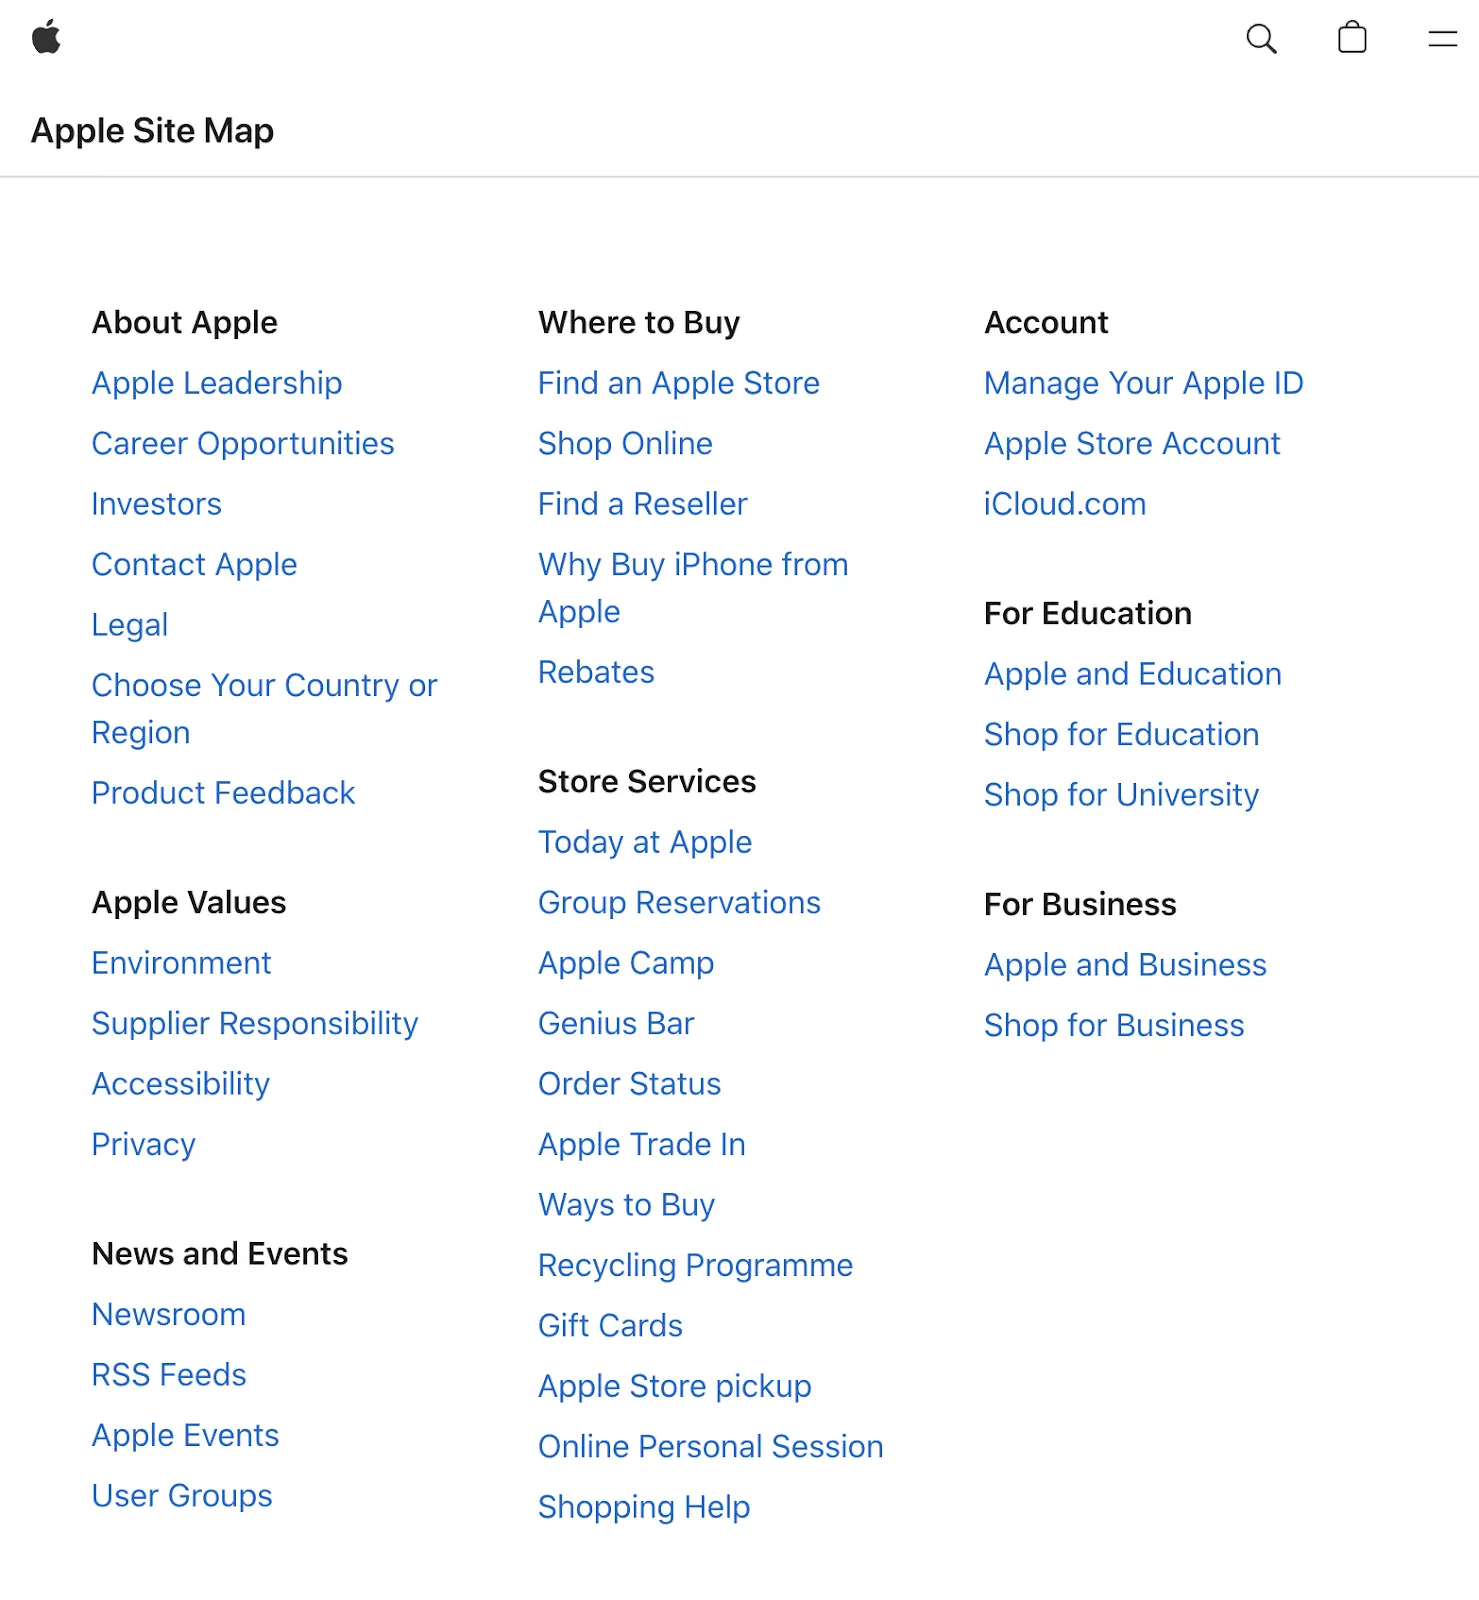Open Manage Your Apple ID
This screenshot has height=1600, width=1479.
pos(1143,383)
